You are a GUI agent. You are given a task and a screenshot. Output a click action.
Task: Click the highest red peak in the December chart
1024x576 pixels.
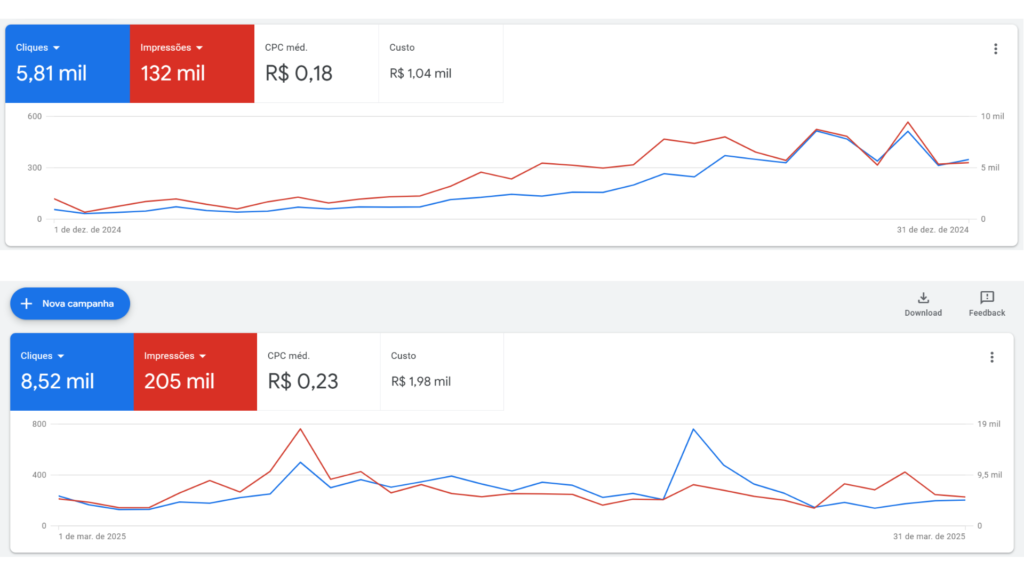point(908,122)
